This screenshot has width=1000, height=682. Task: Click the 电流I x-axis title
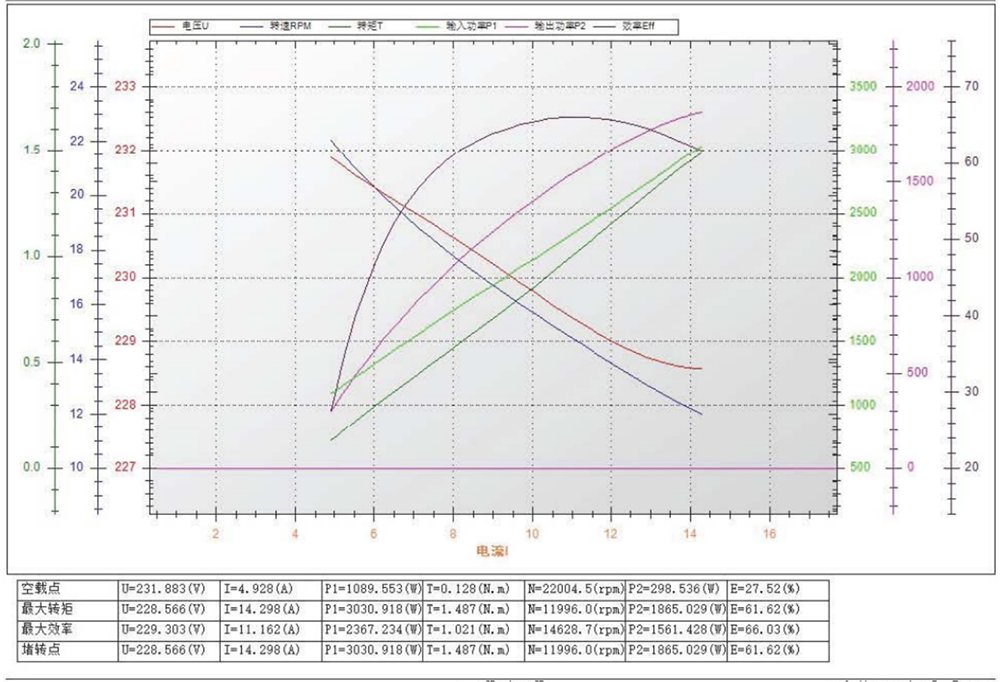pos(490,551)
